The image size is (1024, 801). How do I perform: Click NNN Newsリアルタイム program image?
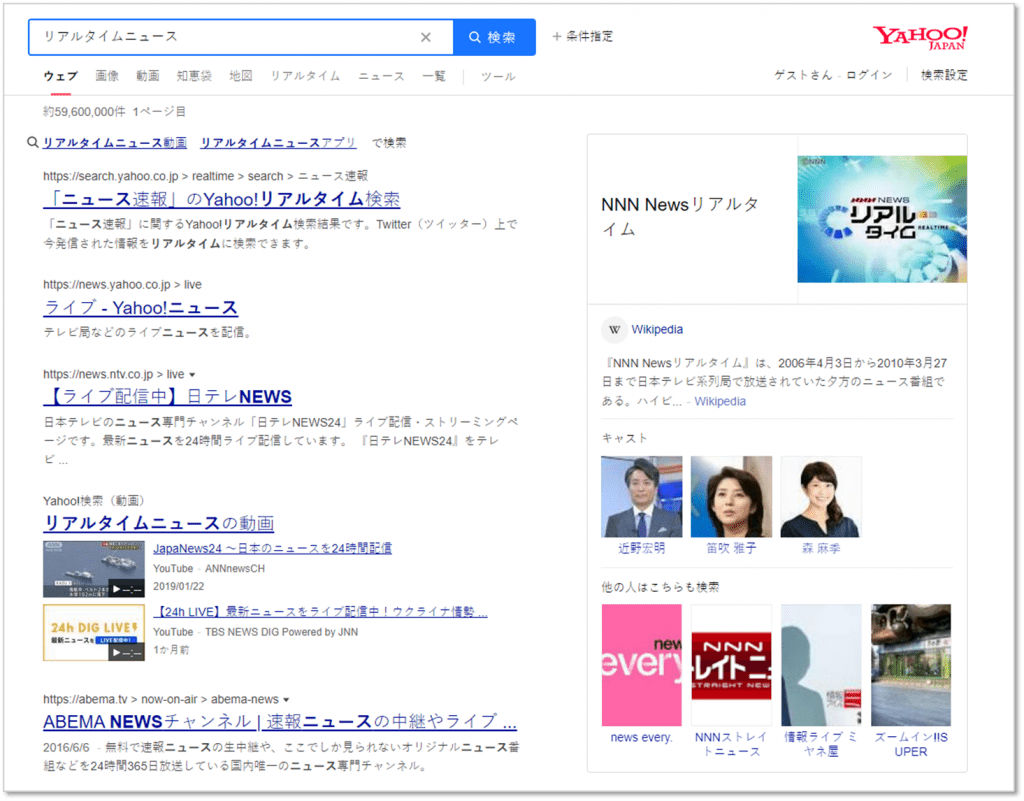click(882, 219)
